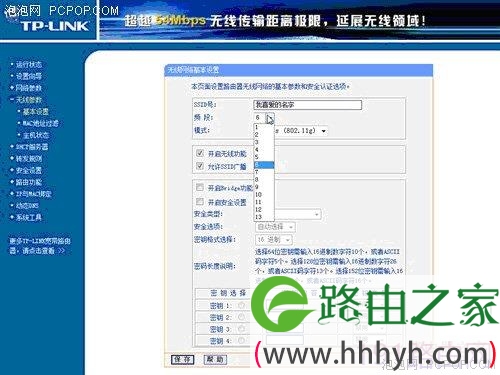
Task: Toggle the 允许SSID广播 checkbox
Action: click(200, 166)
